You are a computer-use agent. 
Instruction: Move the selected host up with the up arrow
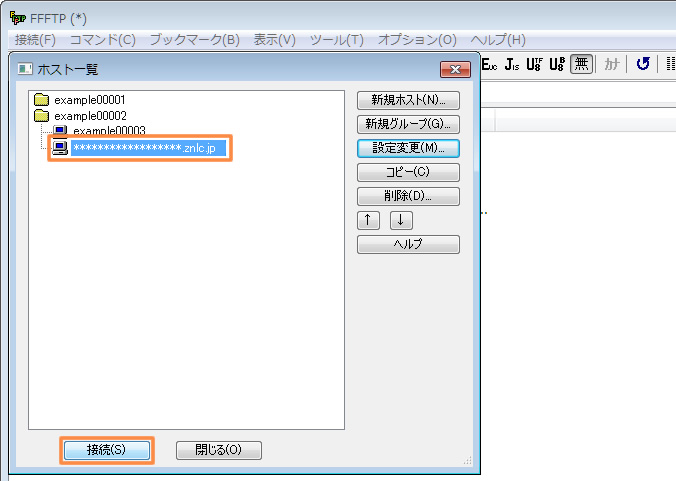coord(368,220)
